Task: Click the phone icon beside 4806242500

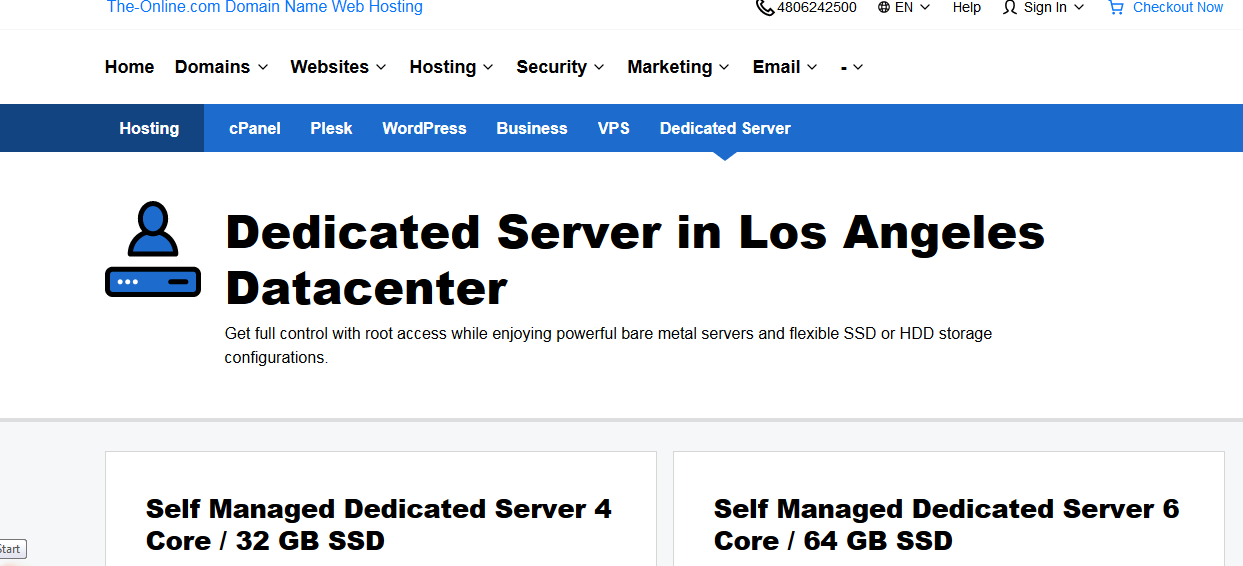Action: [764, 7]
